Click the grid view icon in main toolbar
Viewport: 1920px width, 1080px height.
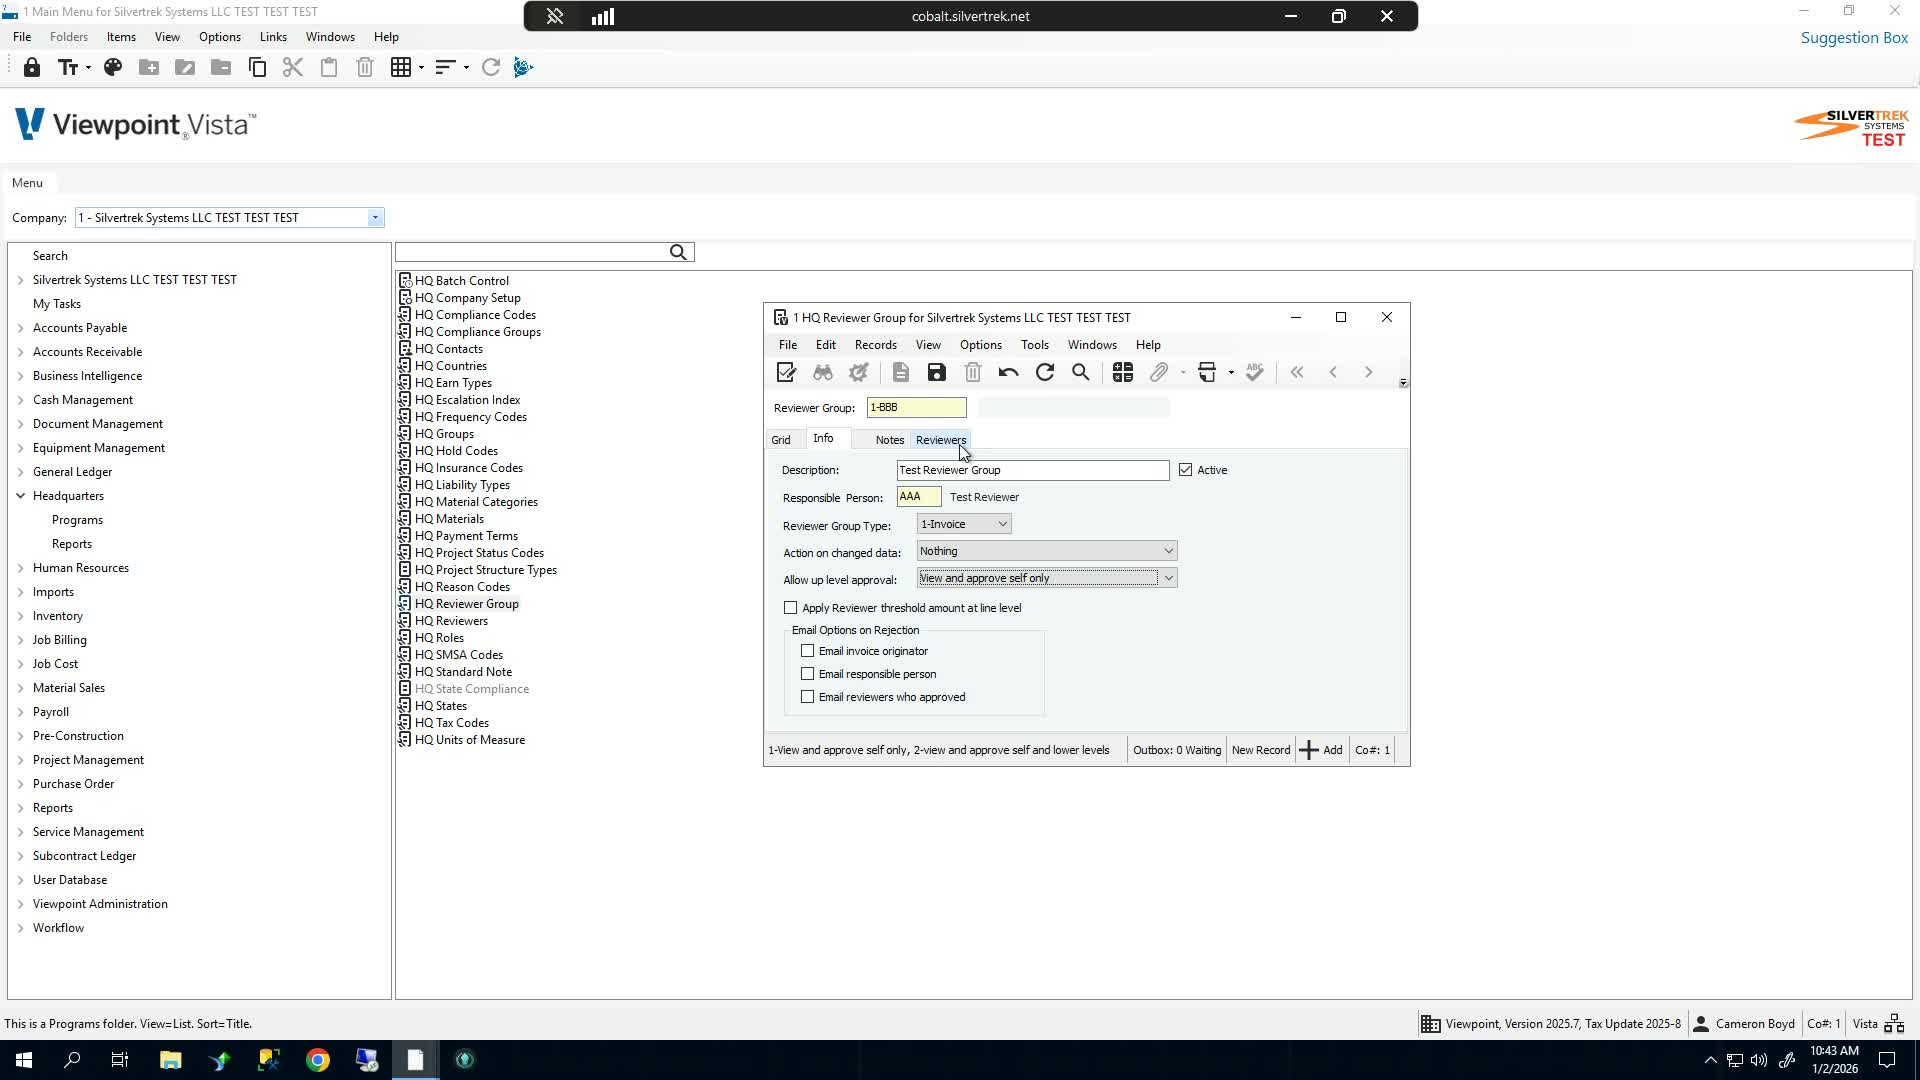pos(401,68)
